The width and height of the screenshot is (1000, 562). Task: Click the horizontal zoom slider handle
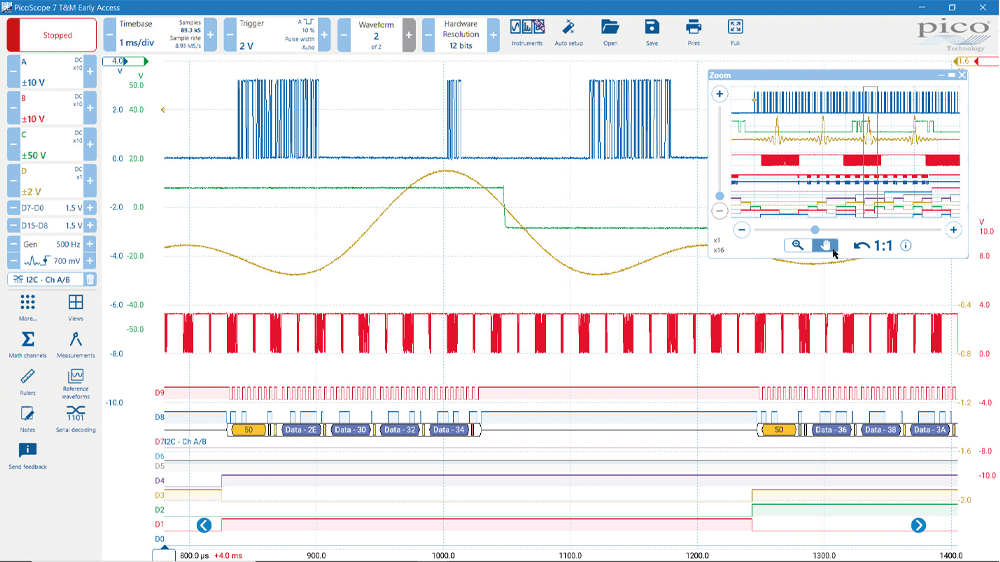814,230
